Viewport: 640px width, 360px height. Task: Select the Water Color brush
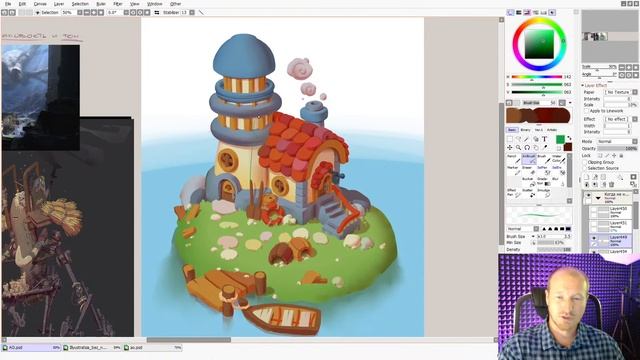559,159
